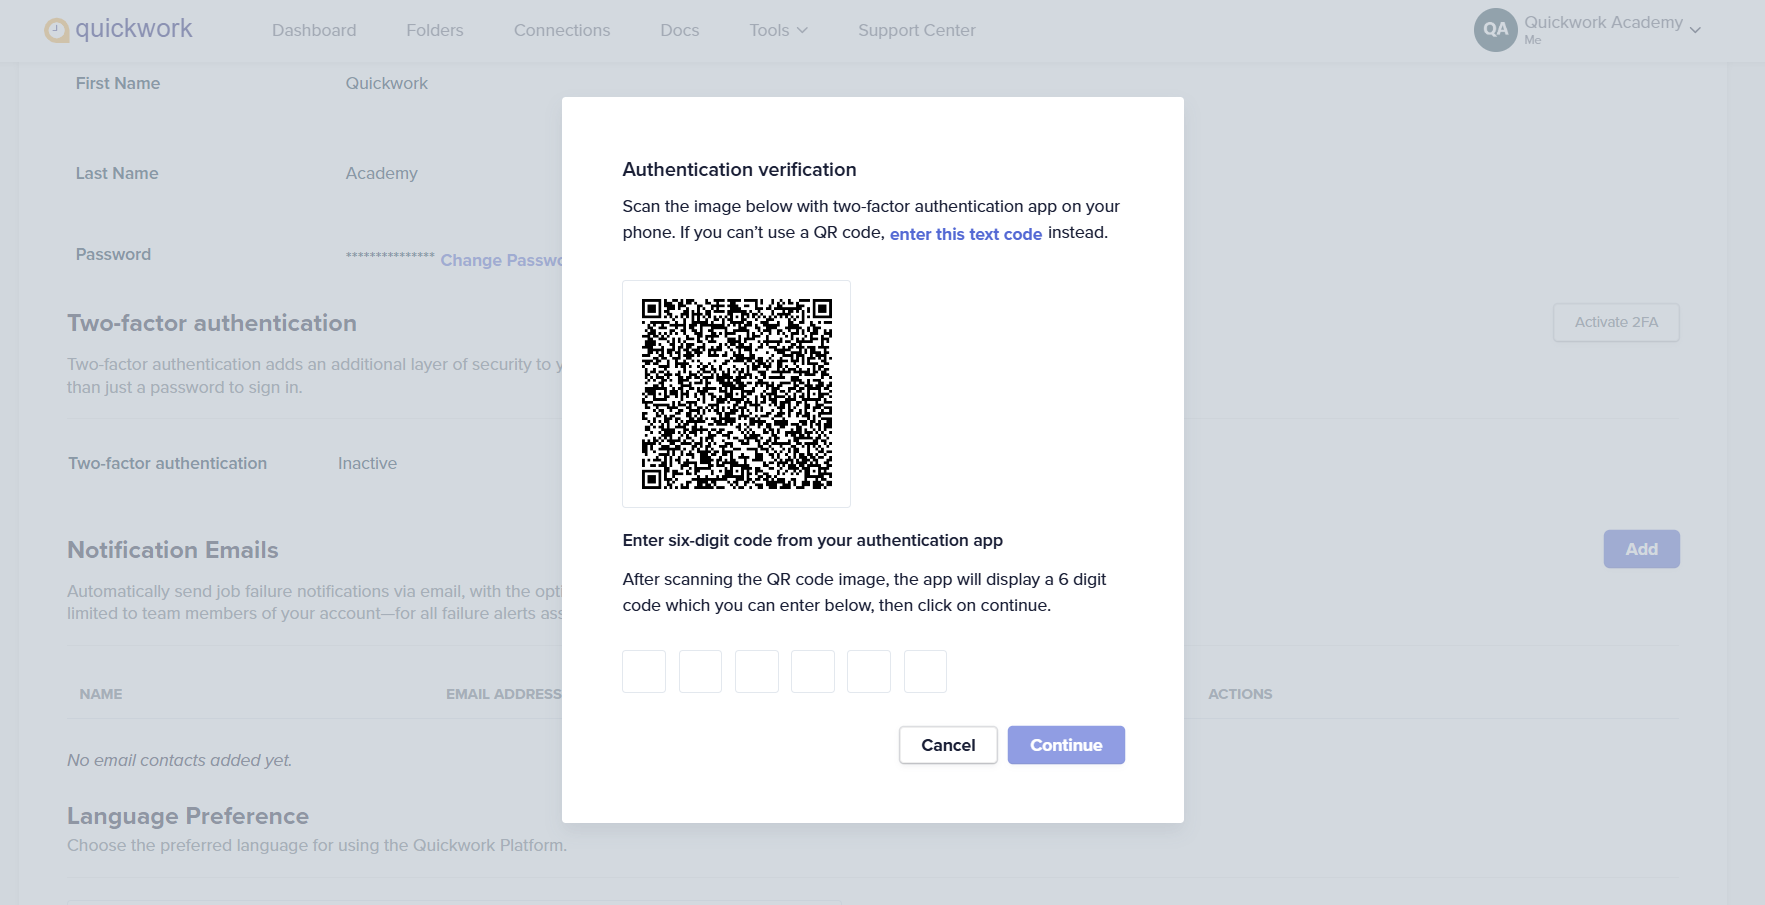Visit the Support Center
Image resolution: width=1765 pixels, height=905 pixels.
917,30
